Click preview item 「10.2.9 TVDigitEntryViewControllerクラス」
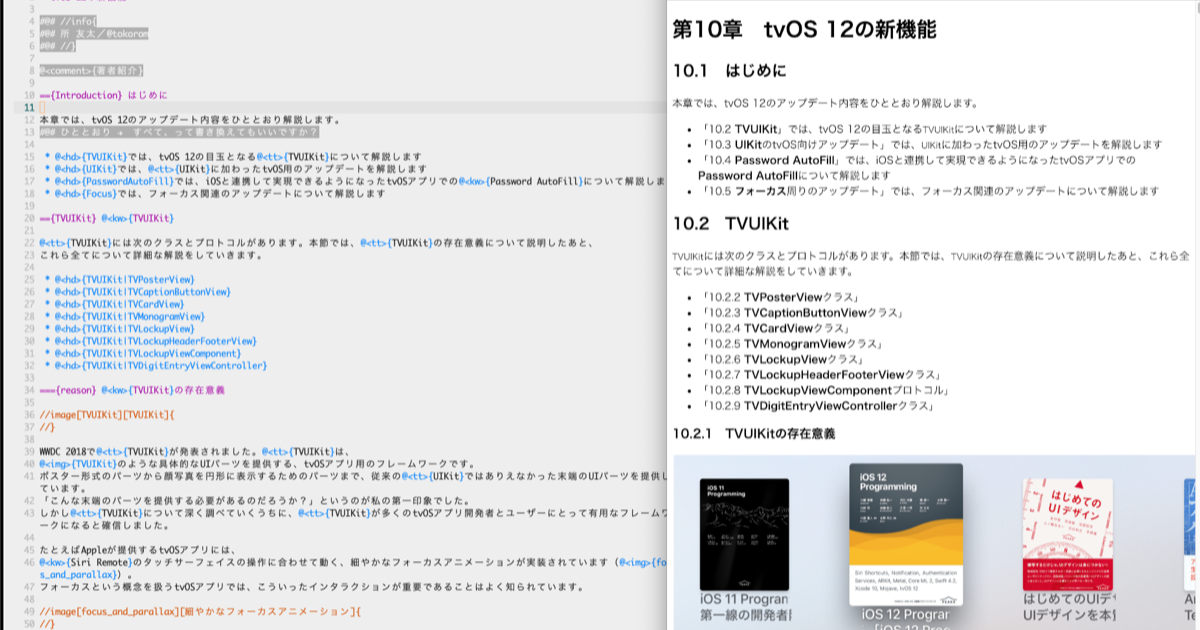1200x630 pixels. [x=819, y=406]
